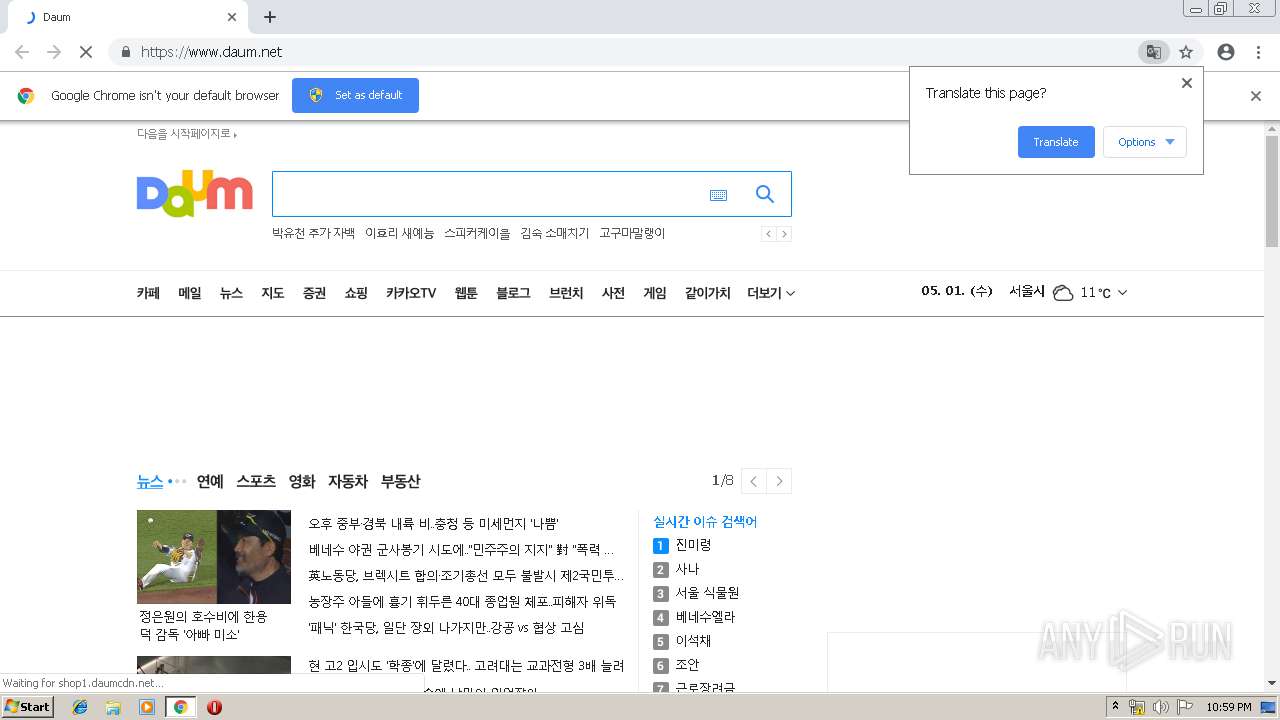Open the 뉴스 navigation item
This screenshot has width=1280, height=720.
[231, 293]
